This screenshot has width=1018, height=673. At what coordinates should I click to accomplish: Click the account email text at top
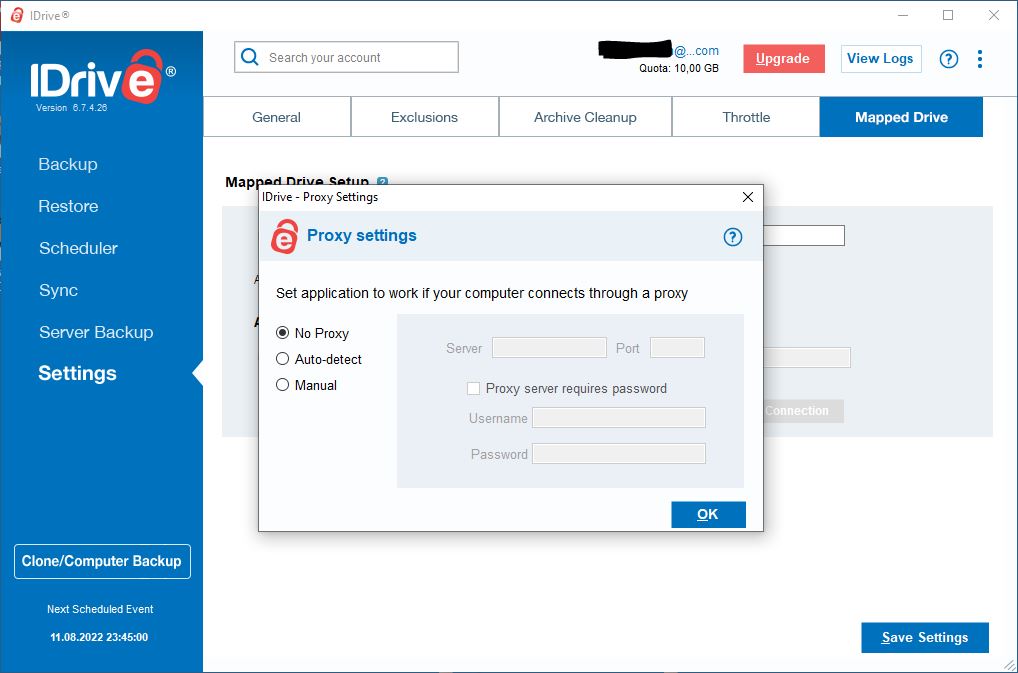tap(658, 50)
